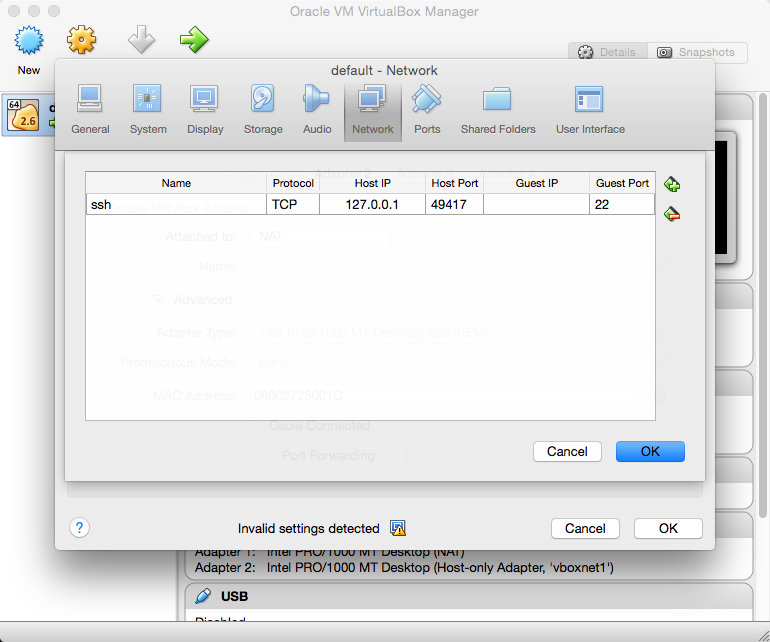Screen dimensions: 770x642
Task: Click the Guest IP column header
Action: [x=536, y=183]
